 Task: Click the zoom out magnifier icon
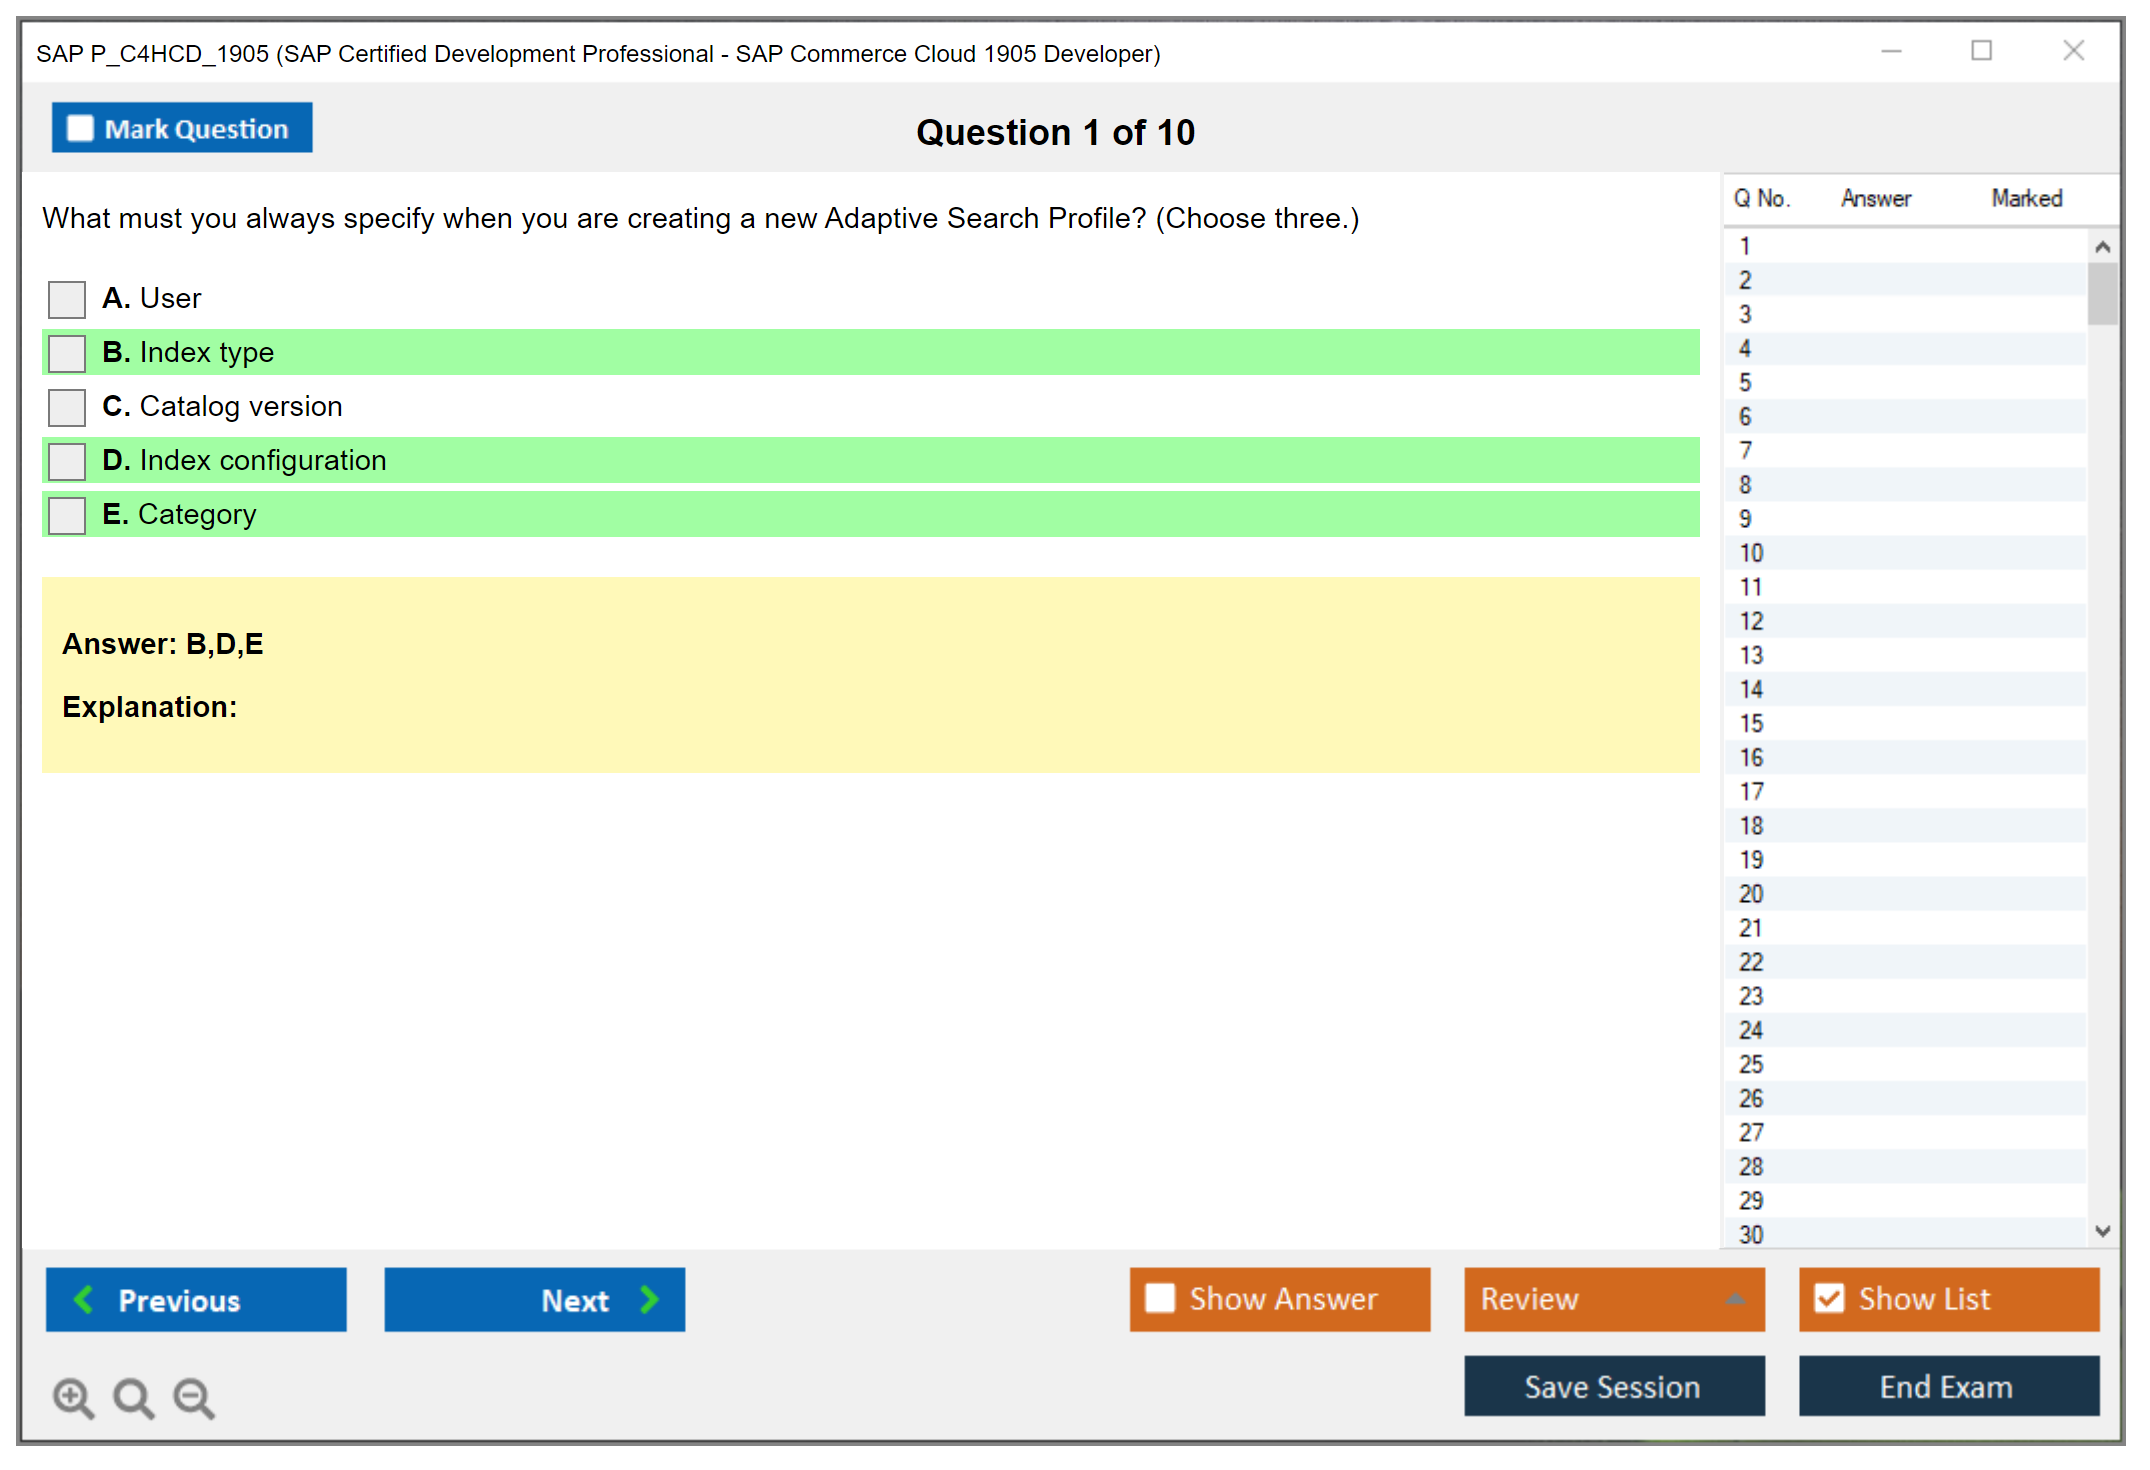[x=193, y=1397]
